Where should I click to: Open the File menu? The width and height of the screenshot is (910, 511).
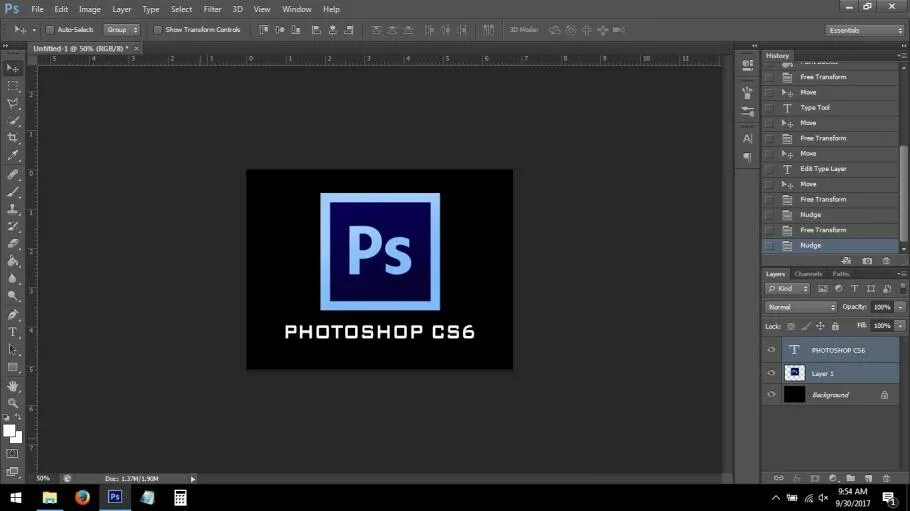point(37,9)
